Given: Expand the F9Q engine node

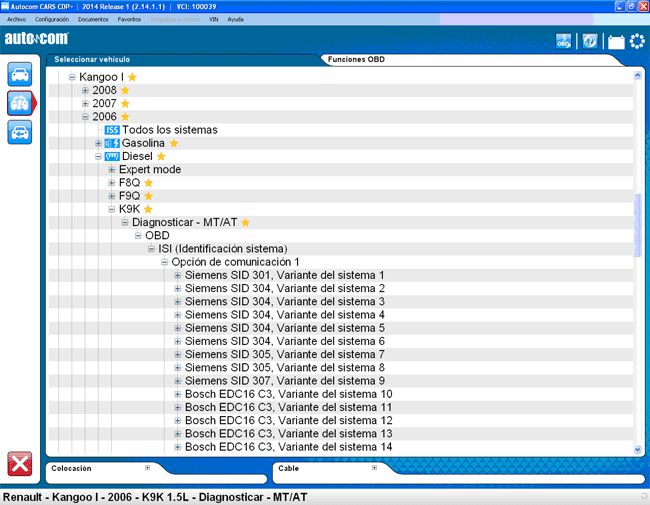Looking at the screenshot, I should tap(112, 196).
